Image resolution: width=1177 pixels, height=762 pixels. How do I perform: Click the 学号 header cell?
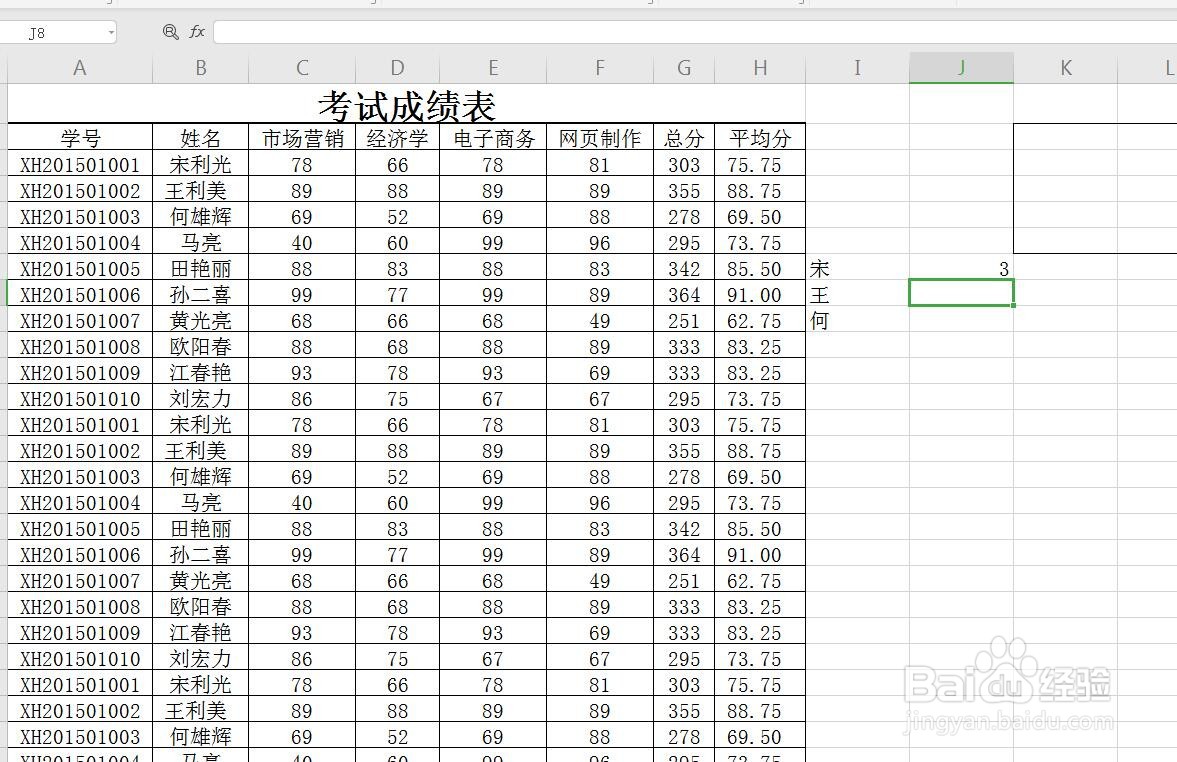click(x=79, y=138)
